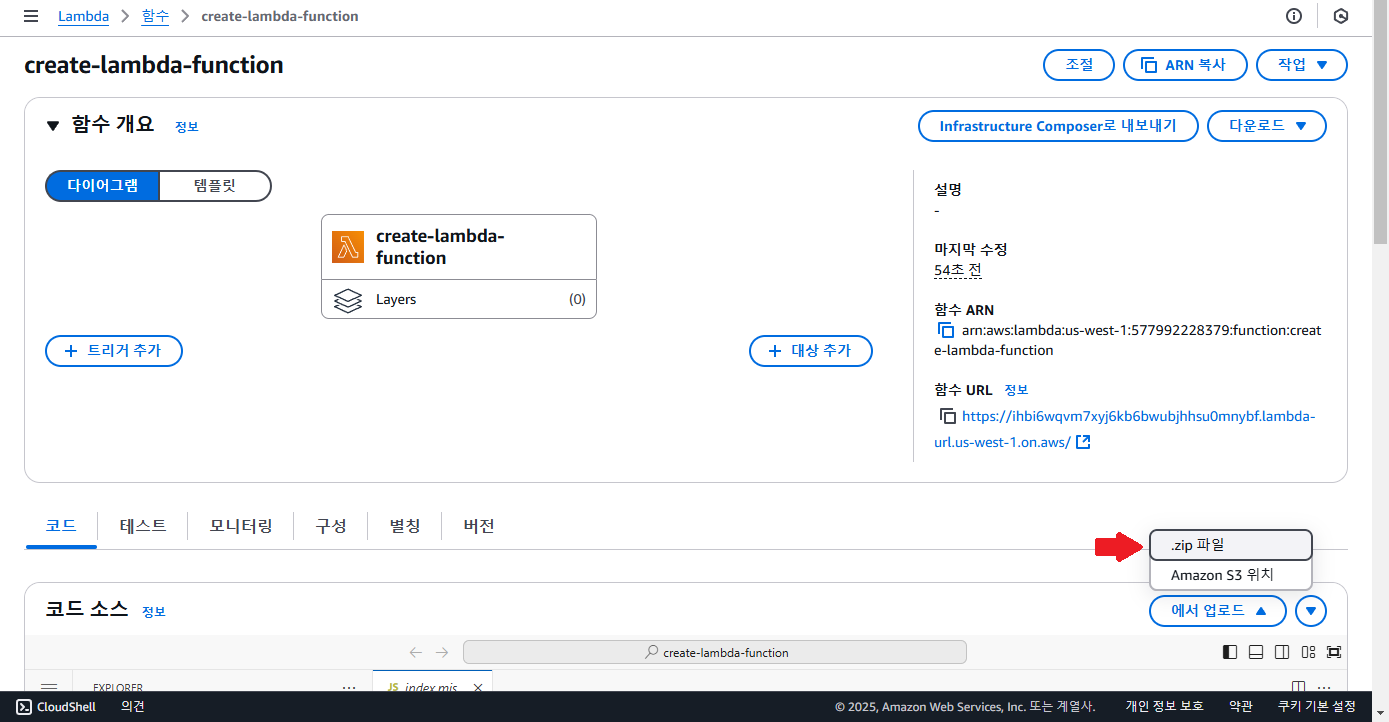Export to Infrastructure Composer
The width and height of the screenshot is (1389, 722).
coord(1058,126)
